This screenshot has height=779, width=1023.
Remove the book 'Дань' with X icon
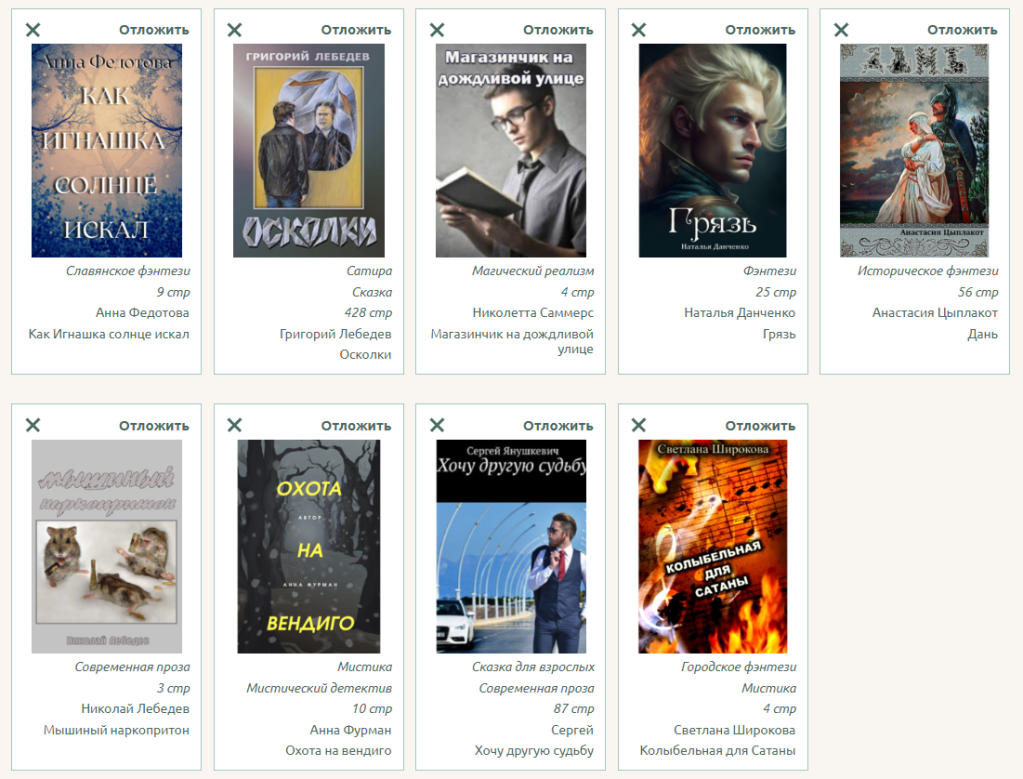point(841,30)
